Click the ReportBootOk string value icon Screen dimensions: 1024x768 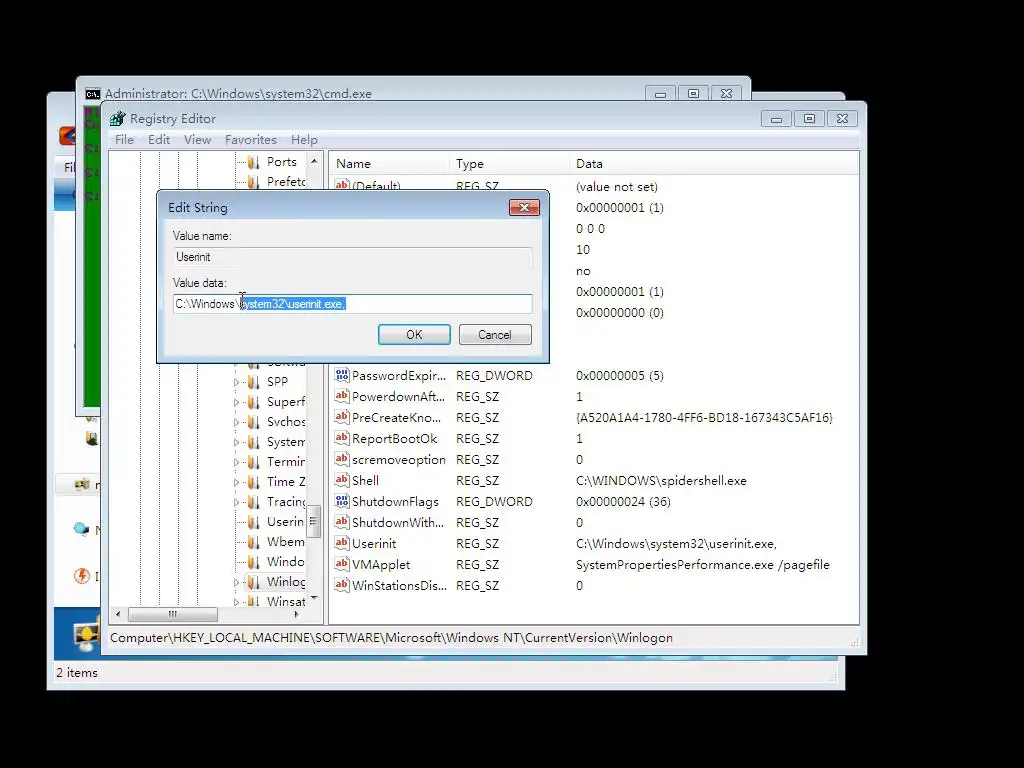pos(342,438)
